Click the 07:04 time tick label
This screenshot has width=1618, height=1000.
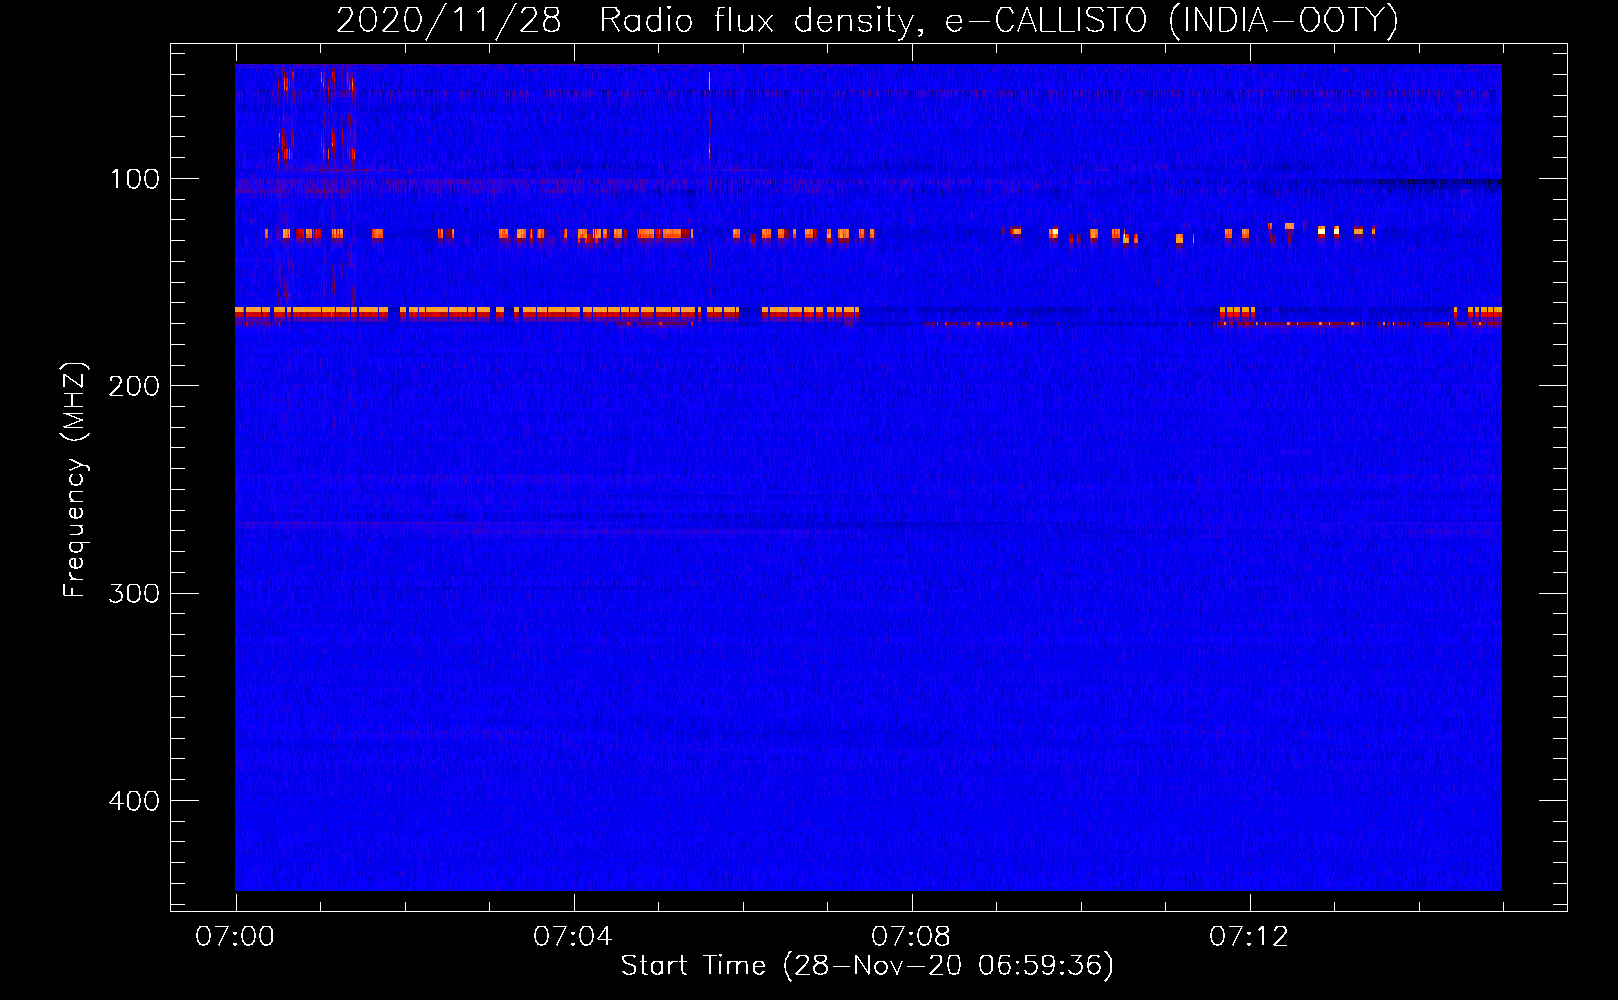point(573,936)
